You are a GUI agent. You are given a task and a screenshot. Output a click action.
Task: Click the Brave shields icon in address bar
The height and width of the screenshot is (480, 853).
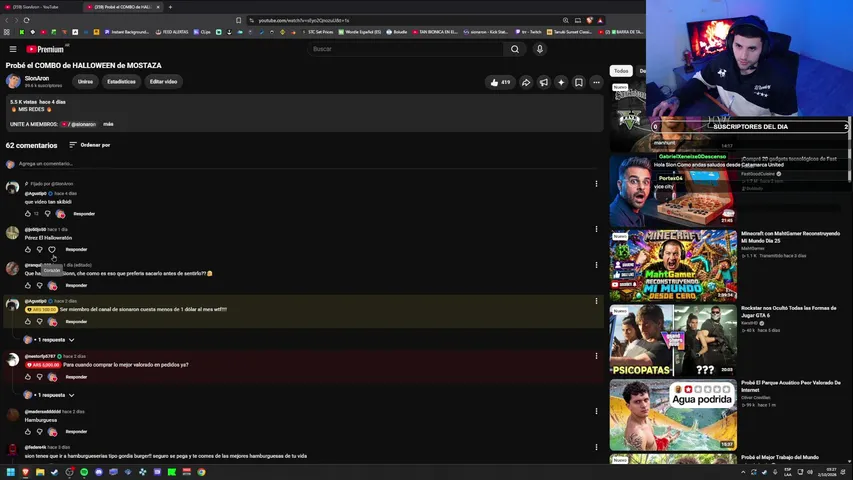pyautogui.click(x=590, y=20)
